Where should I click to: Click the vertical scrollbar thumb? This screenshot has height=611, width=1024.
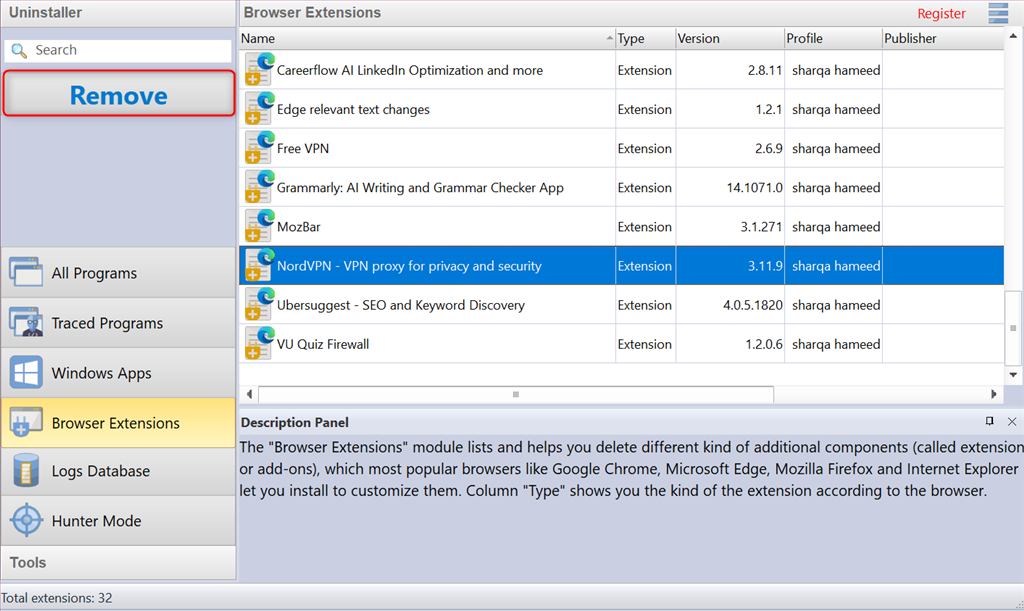pos(1013,328)
